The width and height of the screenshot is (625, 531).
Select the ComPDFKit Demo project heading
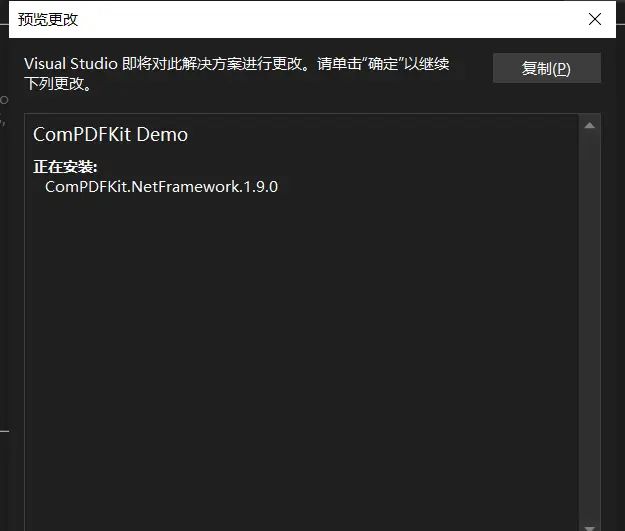(110, 135)
